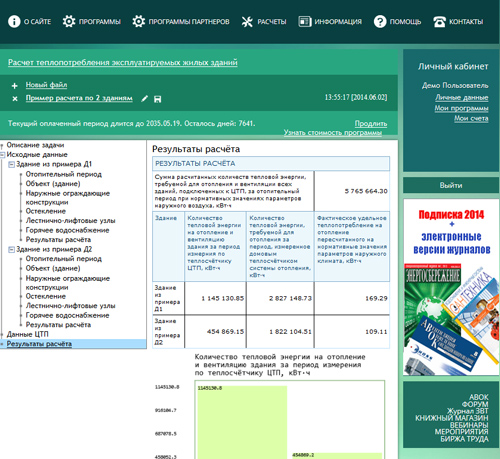The height and width of the screenshot is (459, 500).
Task: Click the total value 5 765 664.30
Action: (366, 191)
